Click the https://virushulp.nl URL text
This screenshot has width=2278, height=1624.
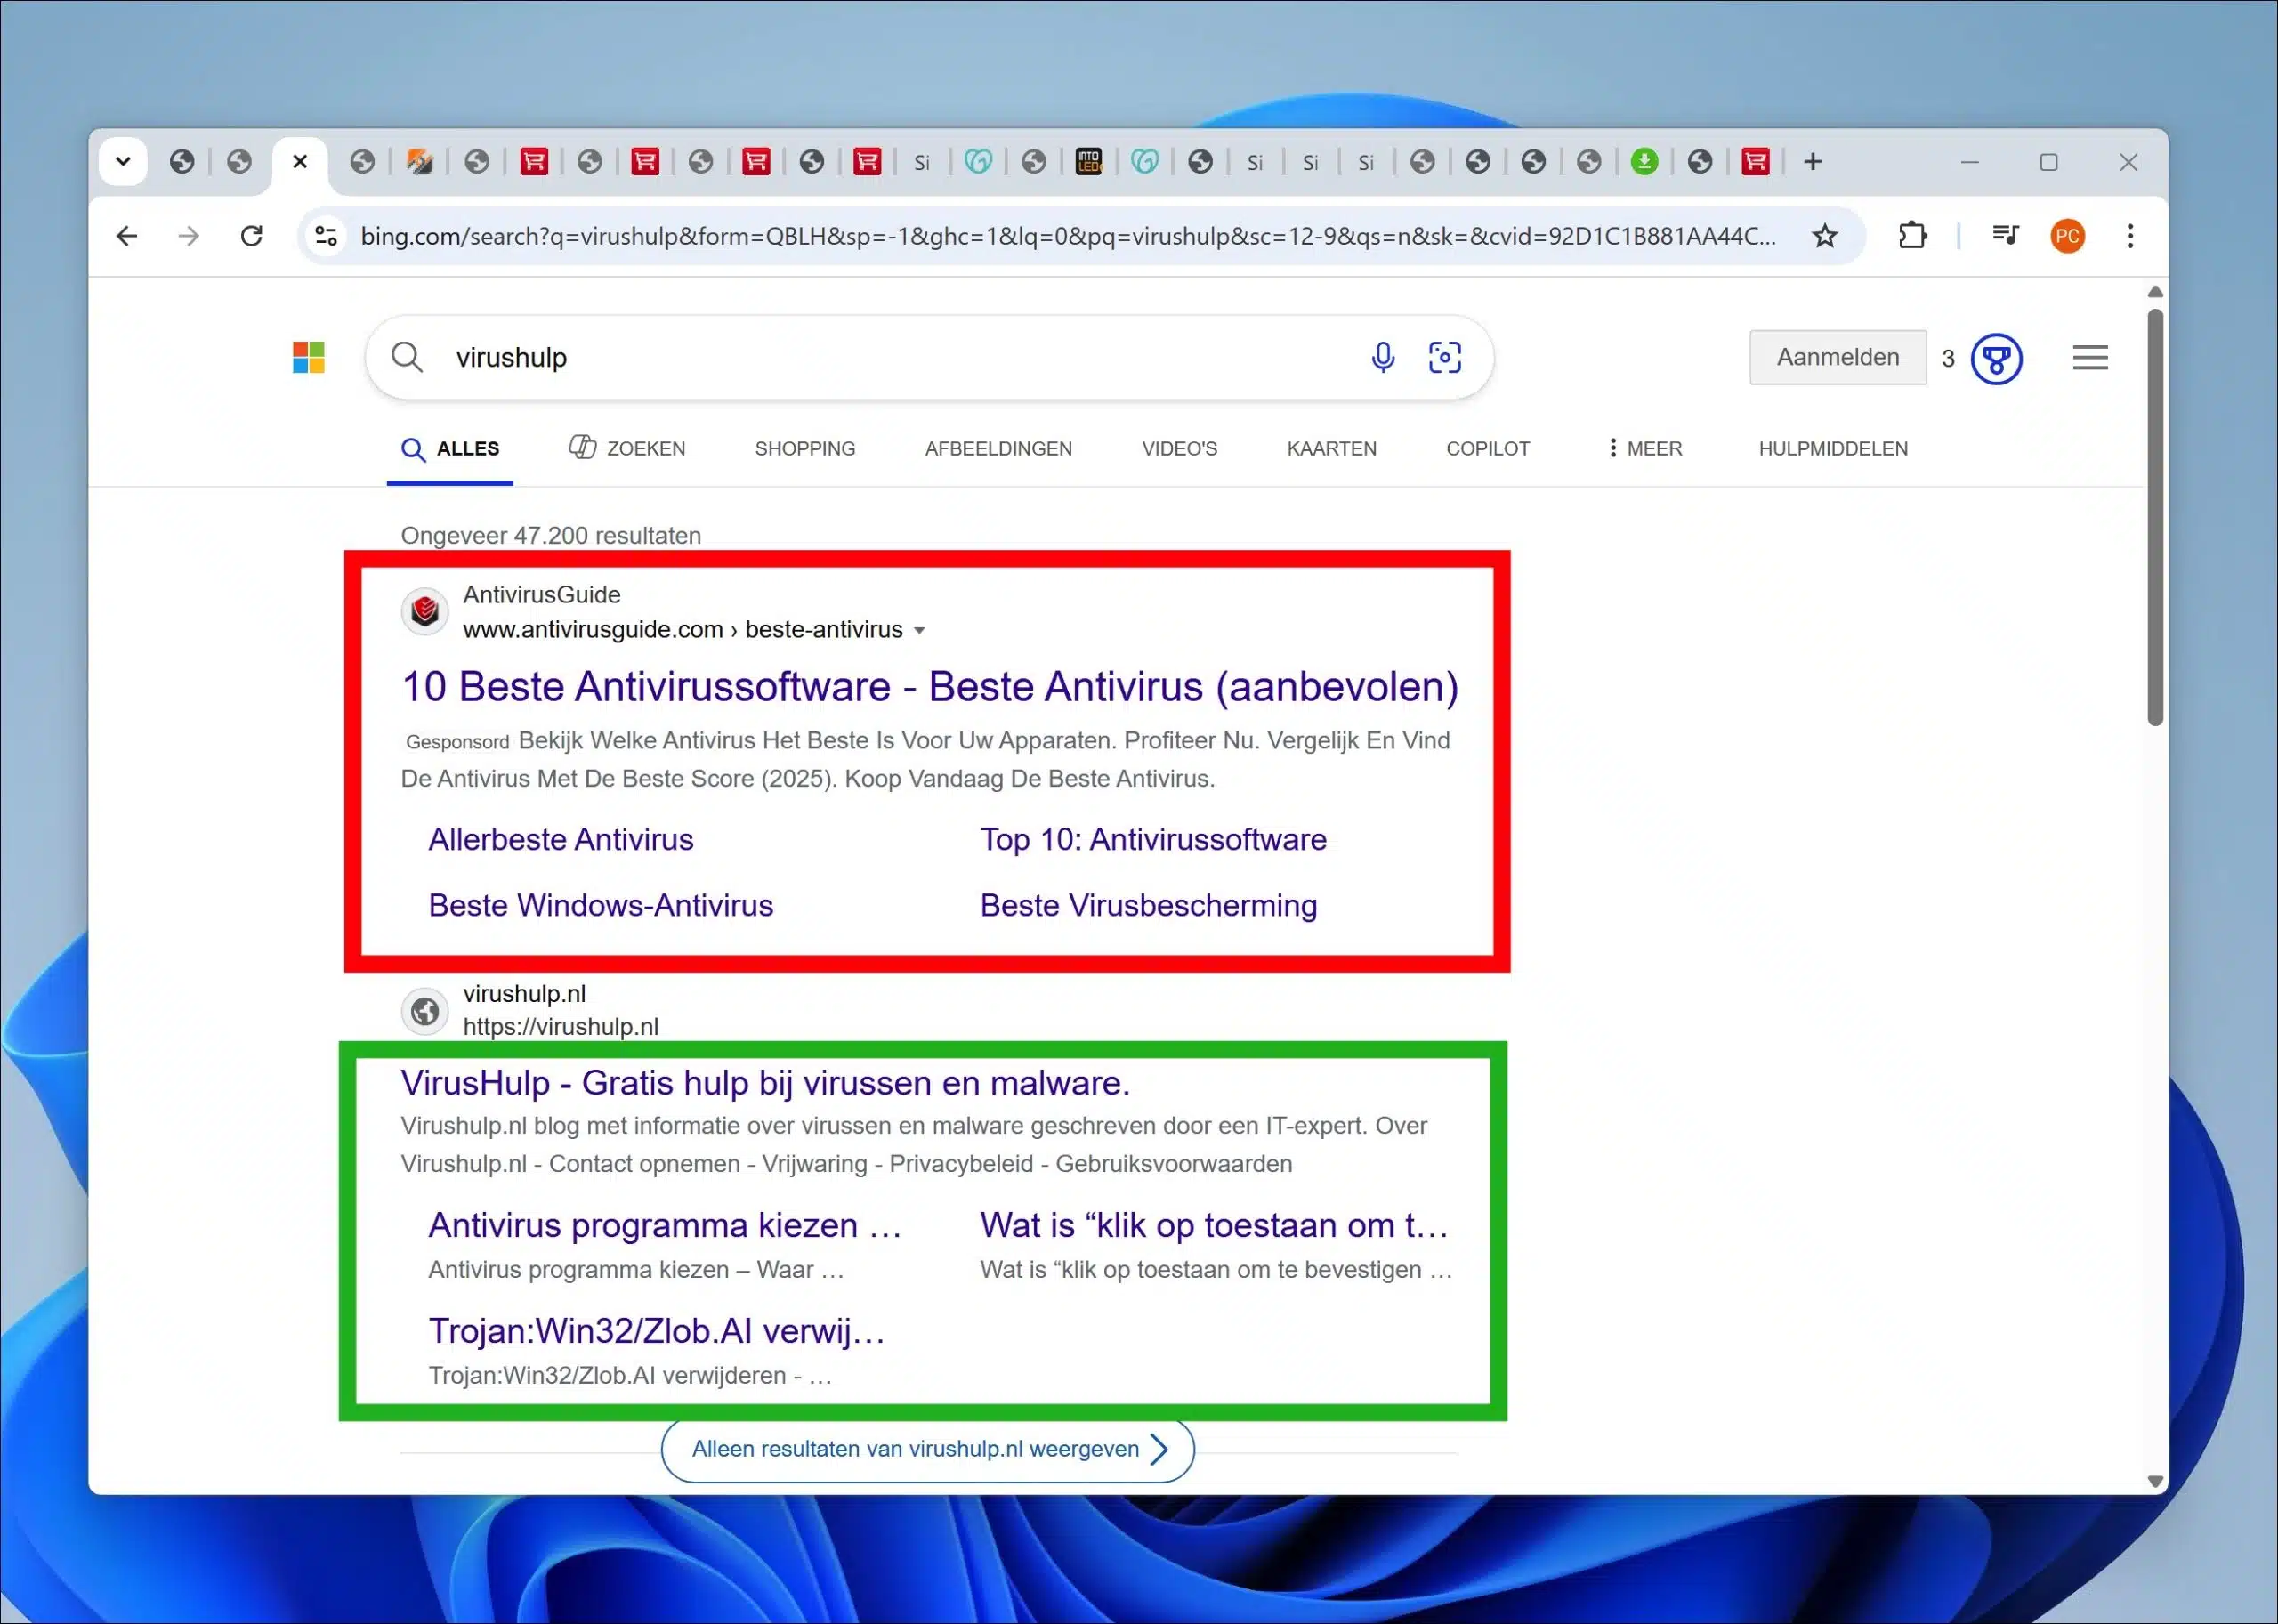[x=561, y=1027]
